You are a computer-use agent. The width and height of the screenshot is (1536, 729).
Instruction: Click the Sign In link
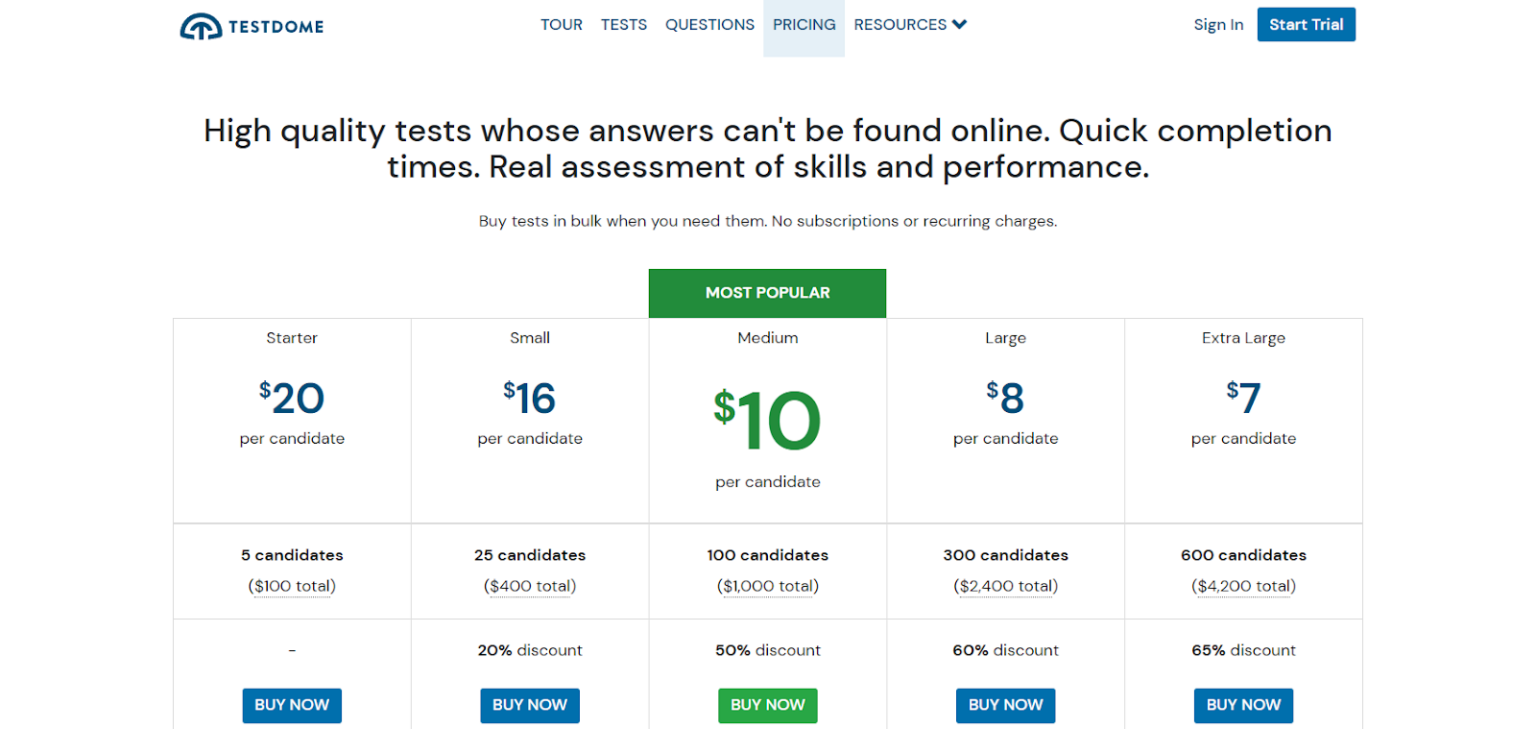[x=1218, y=24]
